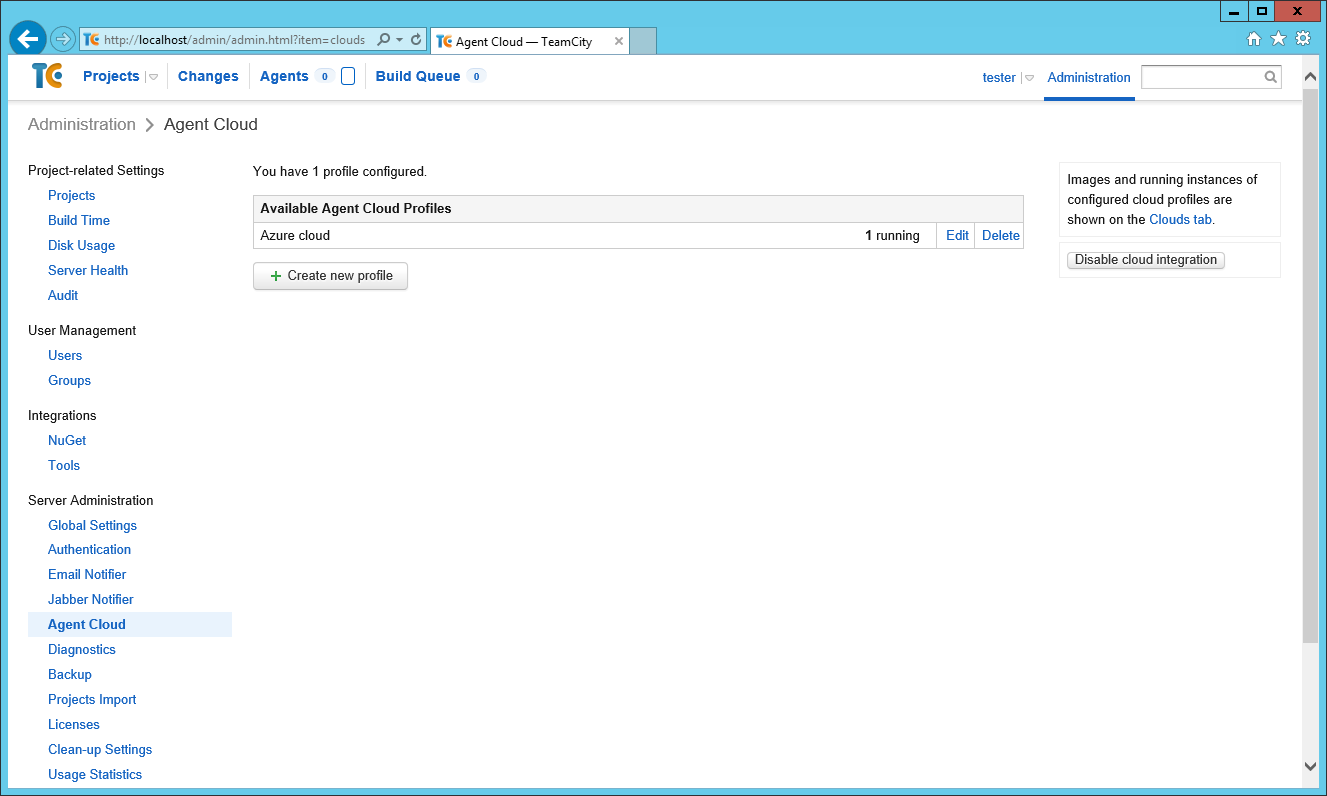1327x796 pixels.
Task: Open the Changes top menu item
Action: click(208, 76)
